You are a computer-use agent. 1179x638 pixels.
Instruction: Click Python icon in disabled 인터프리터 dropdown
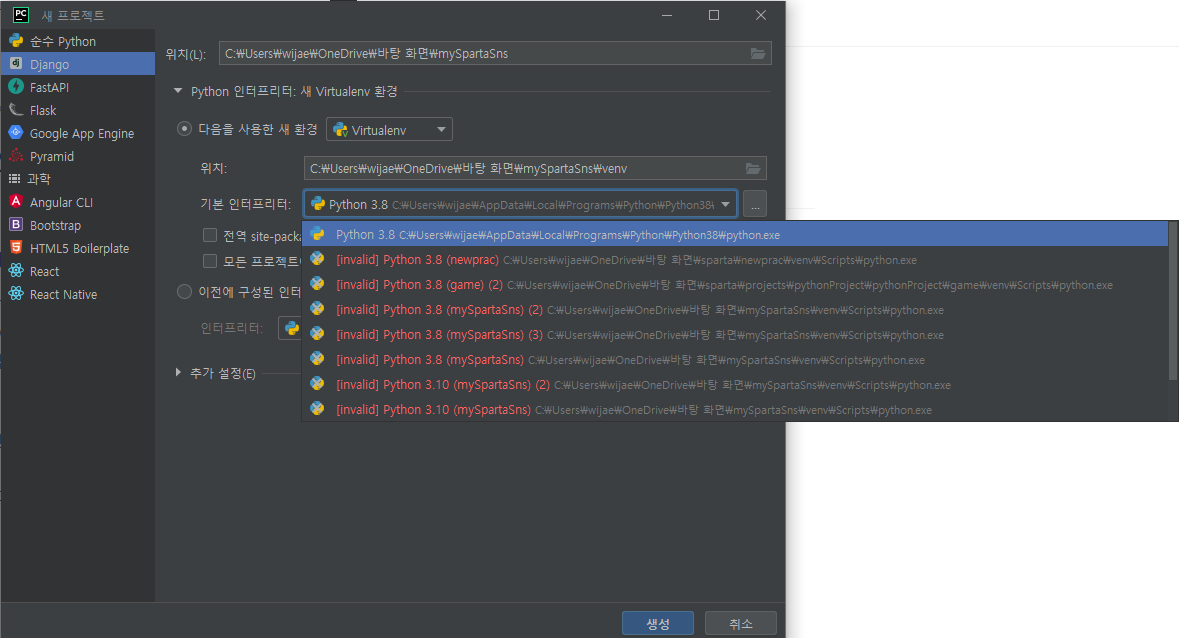(x=292, y=328)
